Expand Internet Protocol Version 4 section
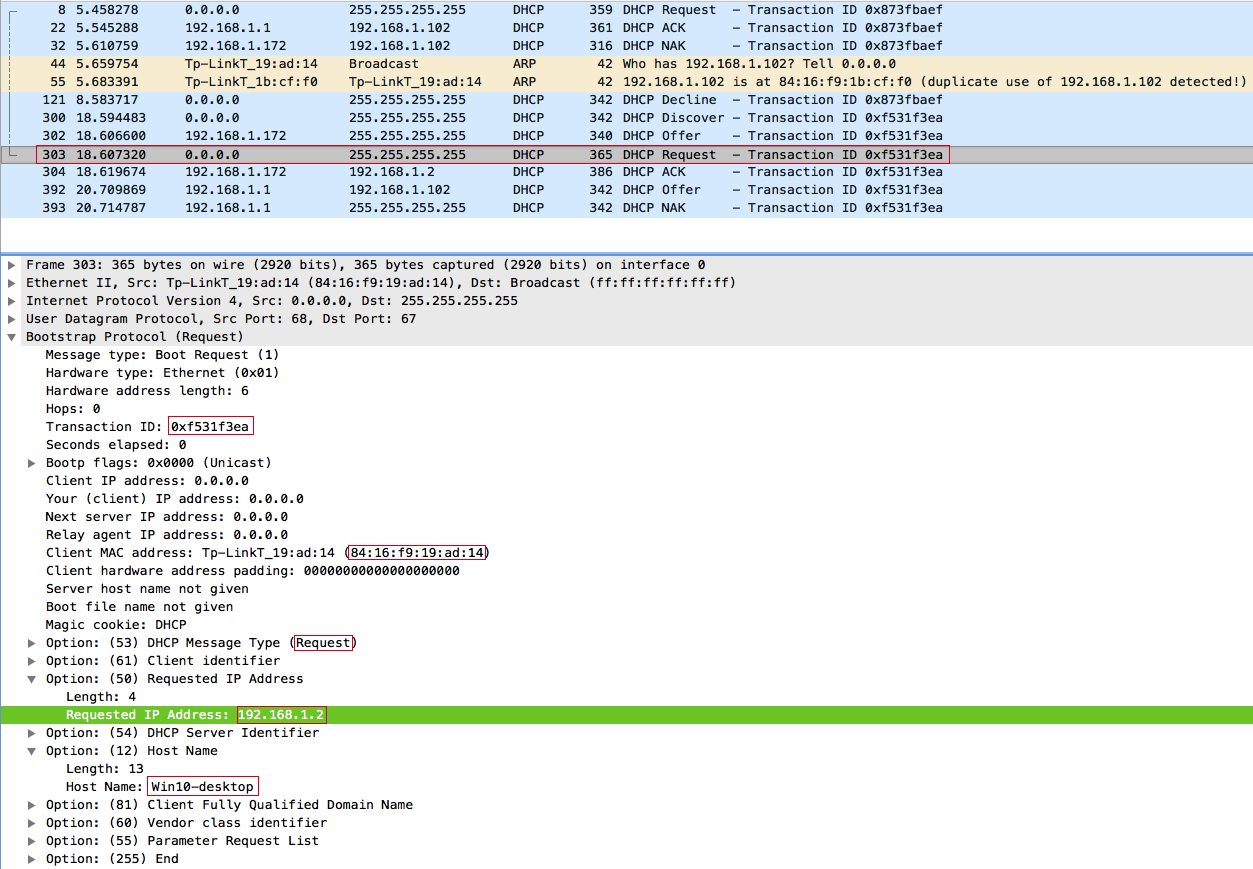 11,301
